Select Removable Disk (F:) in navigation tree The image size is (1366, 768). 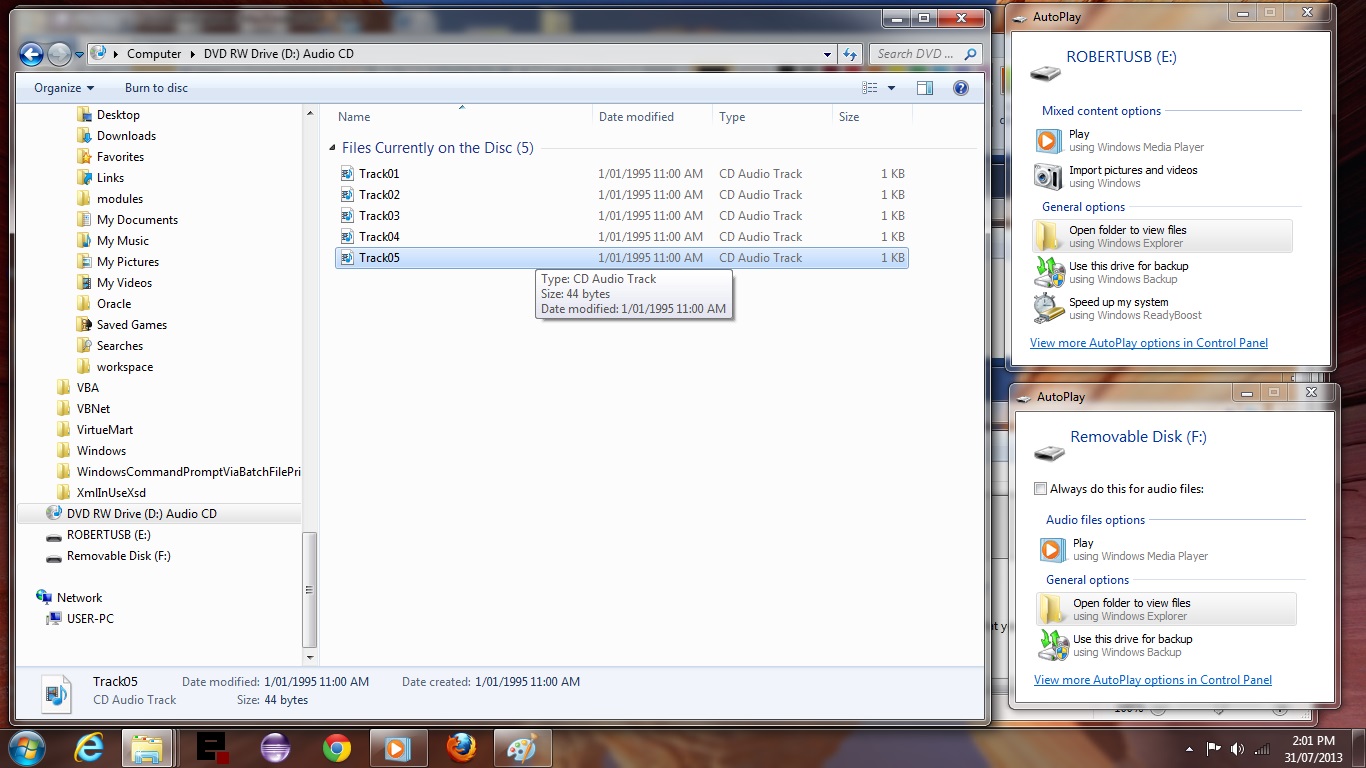click(118, 556)
